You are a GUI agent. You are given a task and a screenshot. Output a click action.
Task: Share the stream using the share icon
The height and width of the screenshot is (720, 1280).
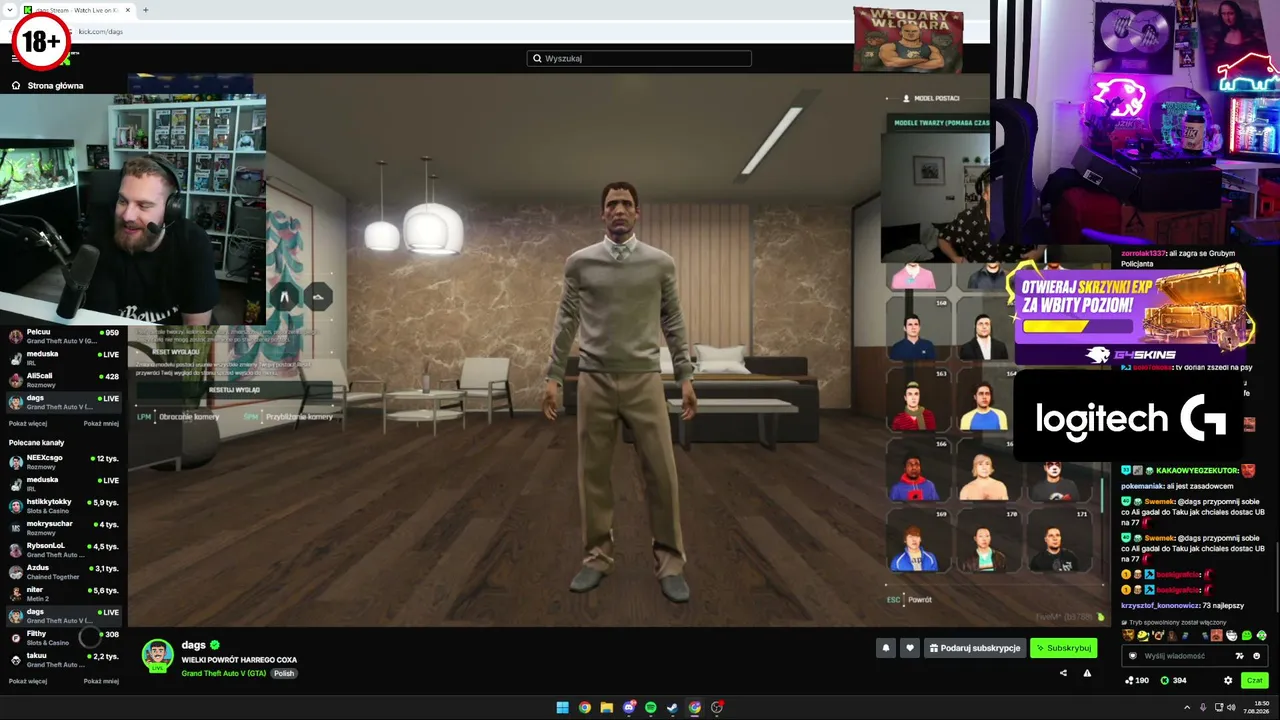(x=1063, y=673)
